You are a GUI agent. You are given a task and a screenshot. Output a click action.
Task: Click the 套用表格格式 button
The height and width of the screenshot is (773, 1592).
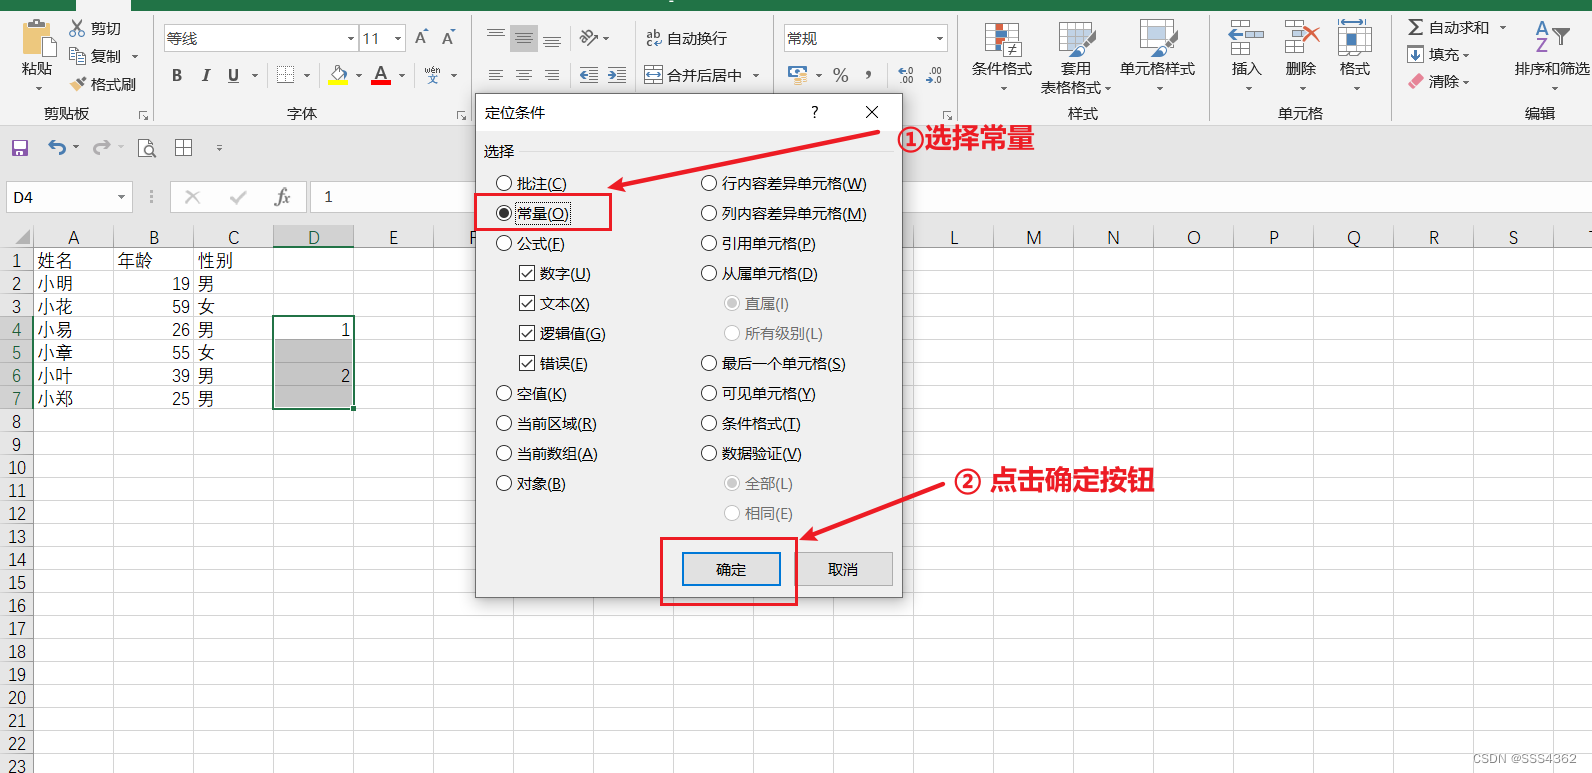click(x=1076, y=57)
